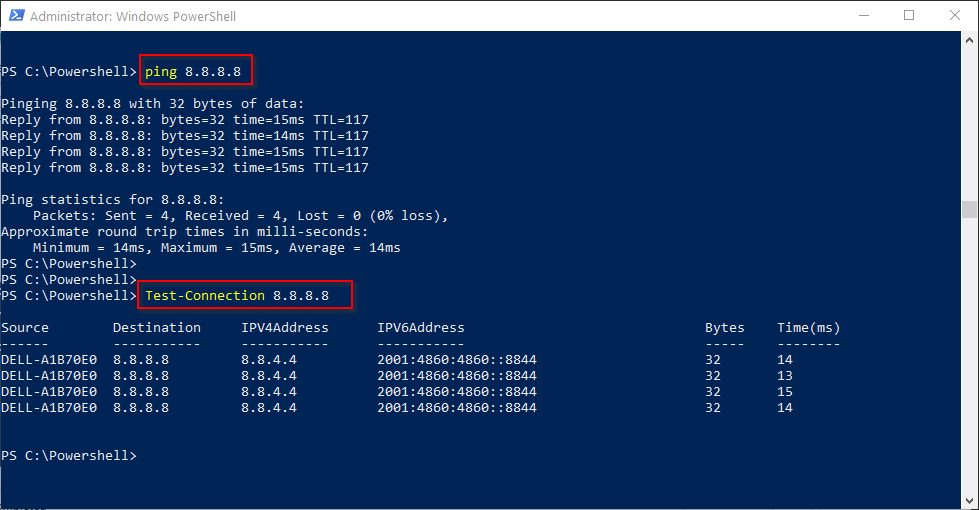Click the highlighted 'ping 8.8.8.8' command
979x510 pixels.
(195, 71)
